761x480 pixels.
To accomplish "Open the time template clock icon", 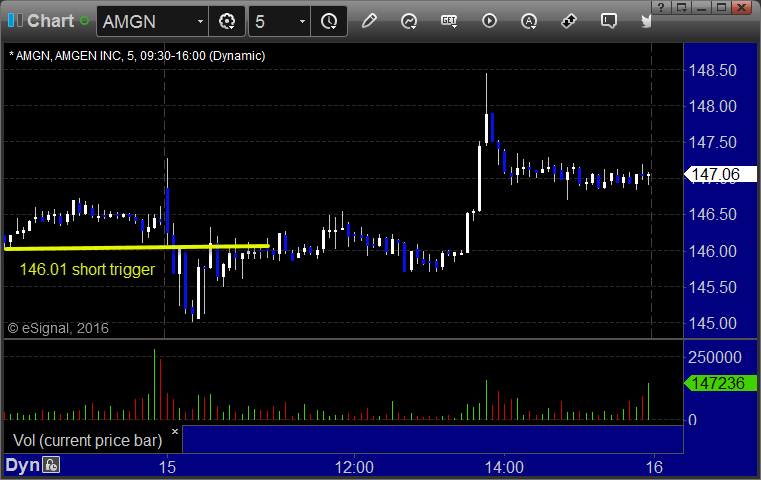I will tap(329, 21).
